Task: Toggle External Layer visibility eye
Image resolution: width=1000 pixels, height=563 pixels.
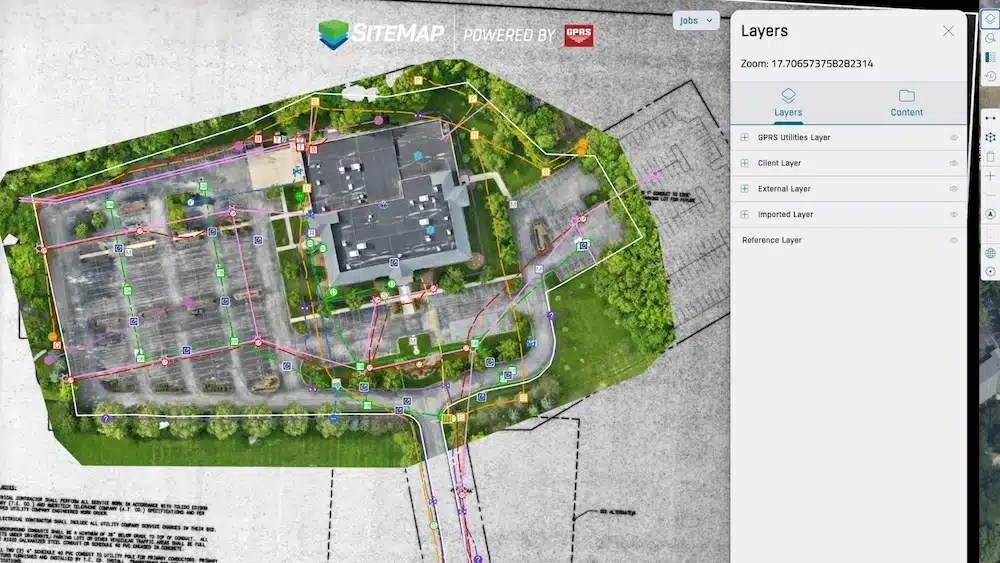Action: click(953, 189)
